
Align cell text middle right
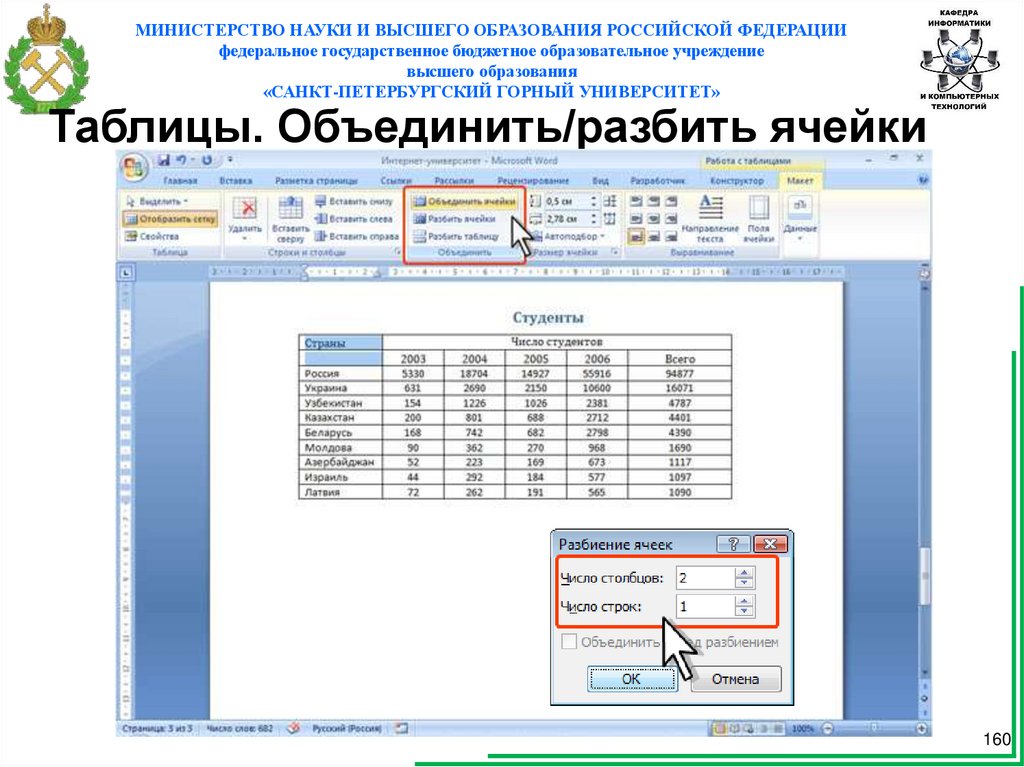pos(670,220)
